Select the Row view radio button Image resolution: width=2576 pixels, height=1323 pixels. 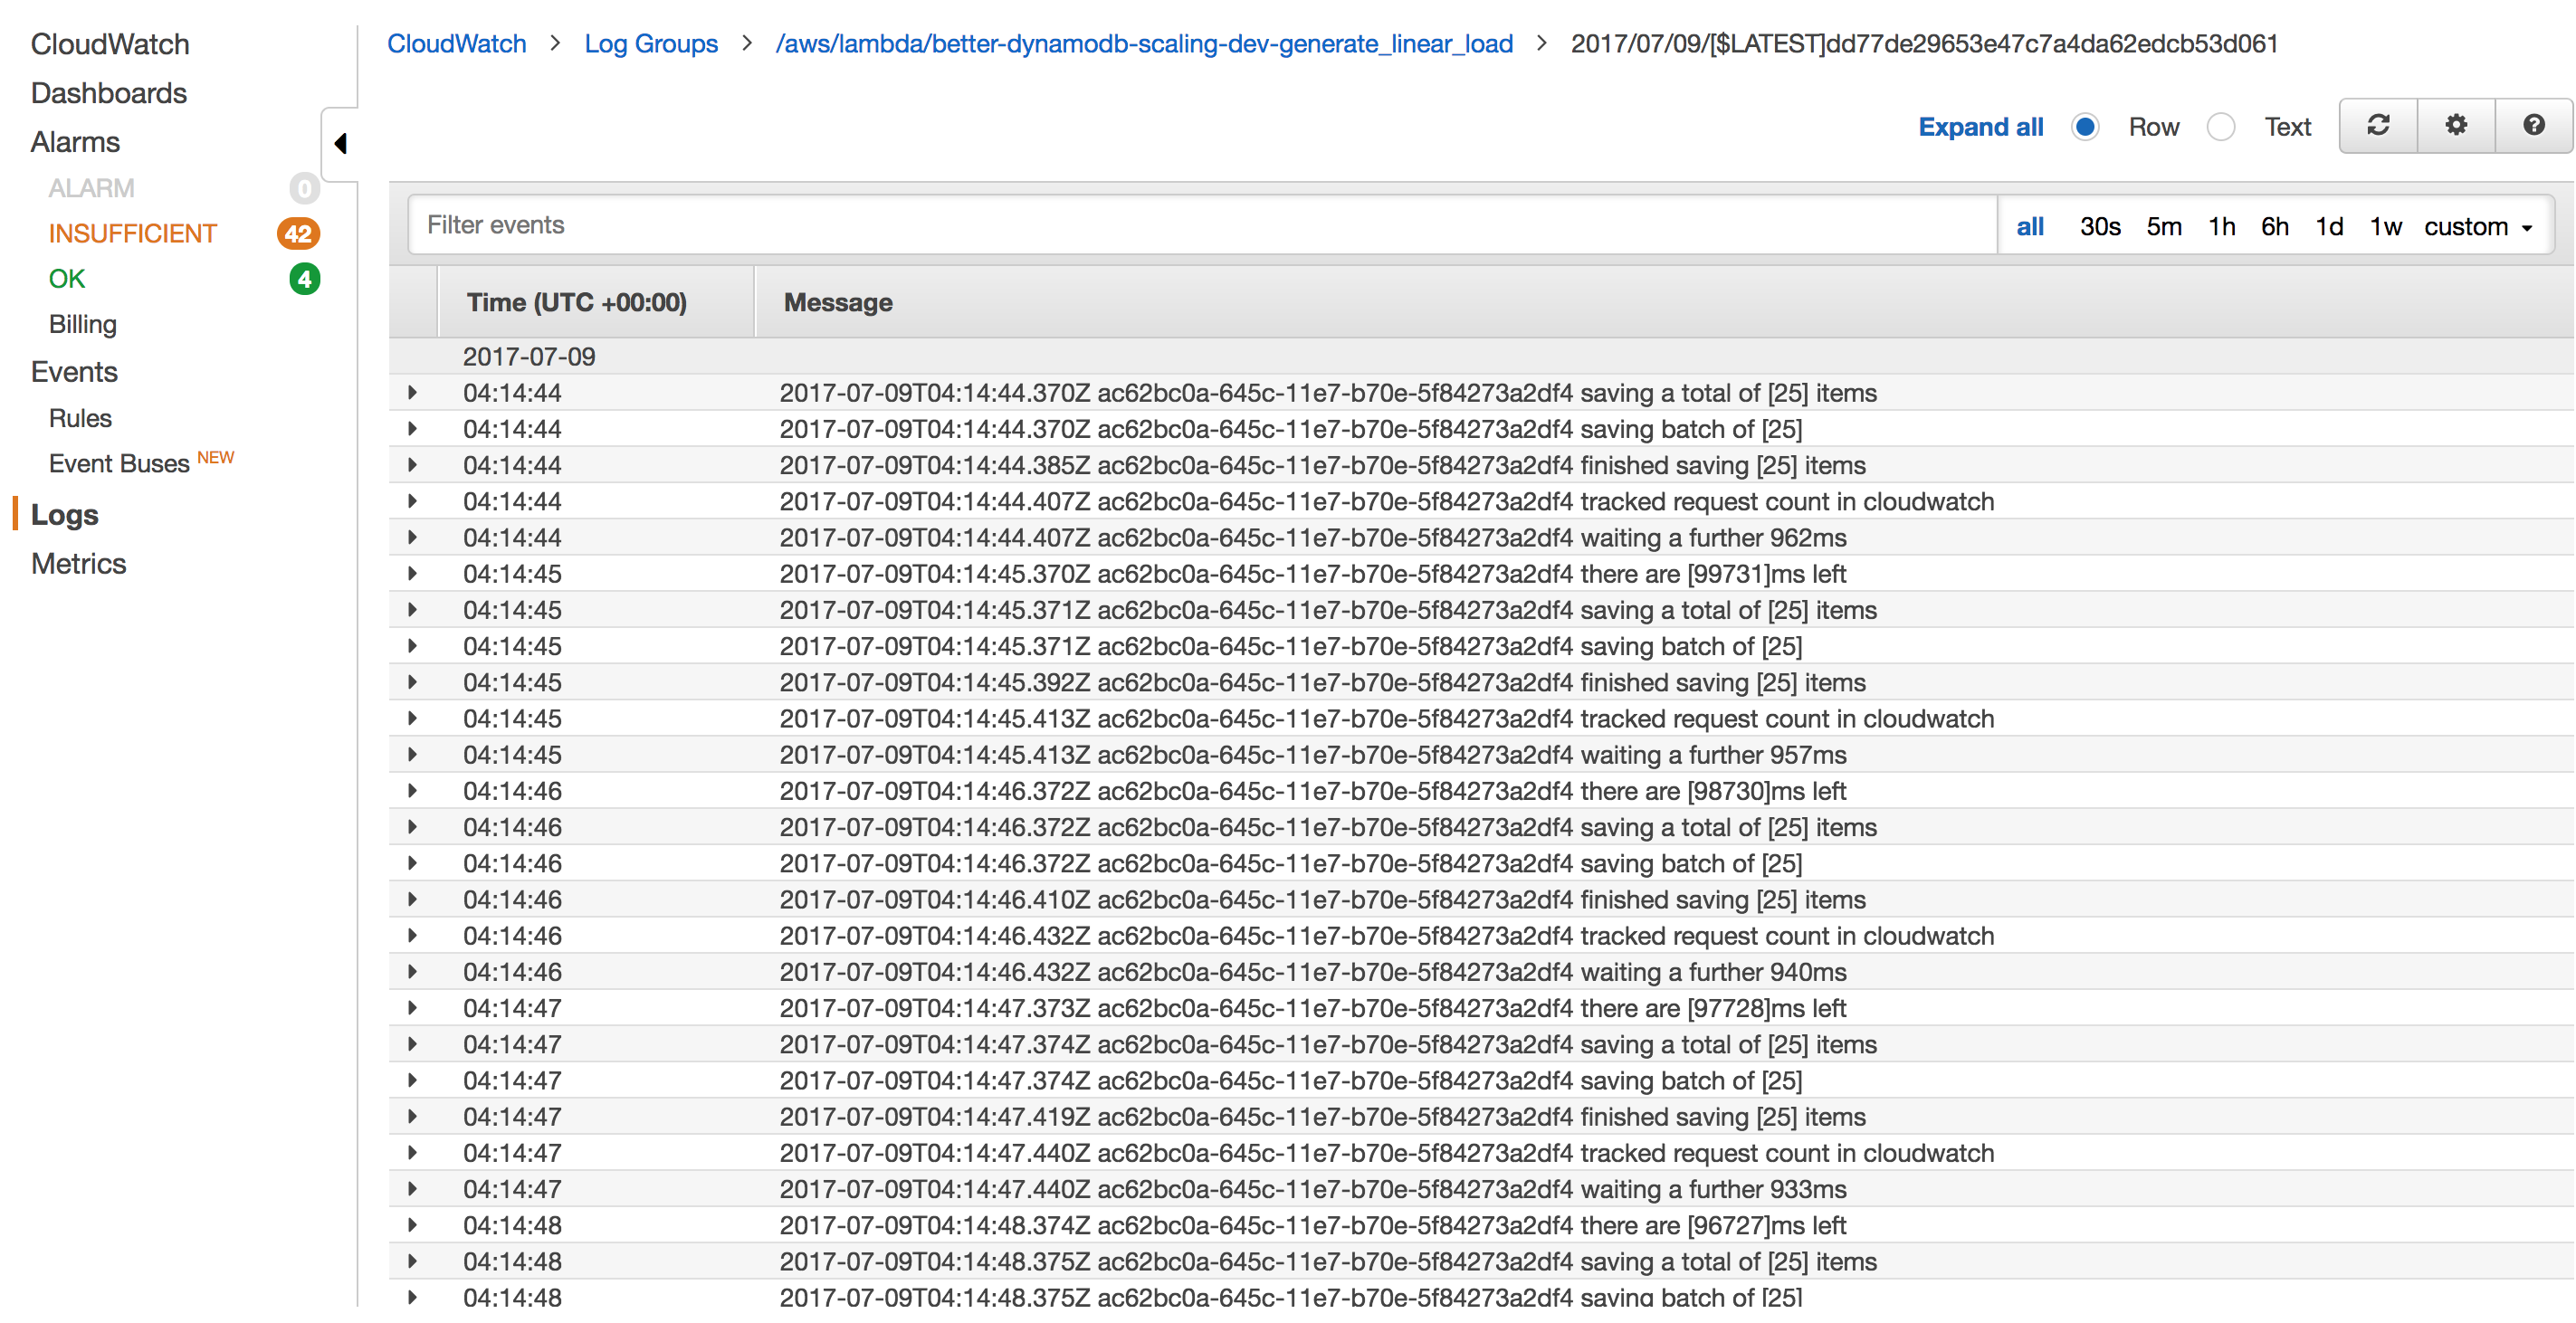(2085, 127)
